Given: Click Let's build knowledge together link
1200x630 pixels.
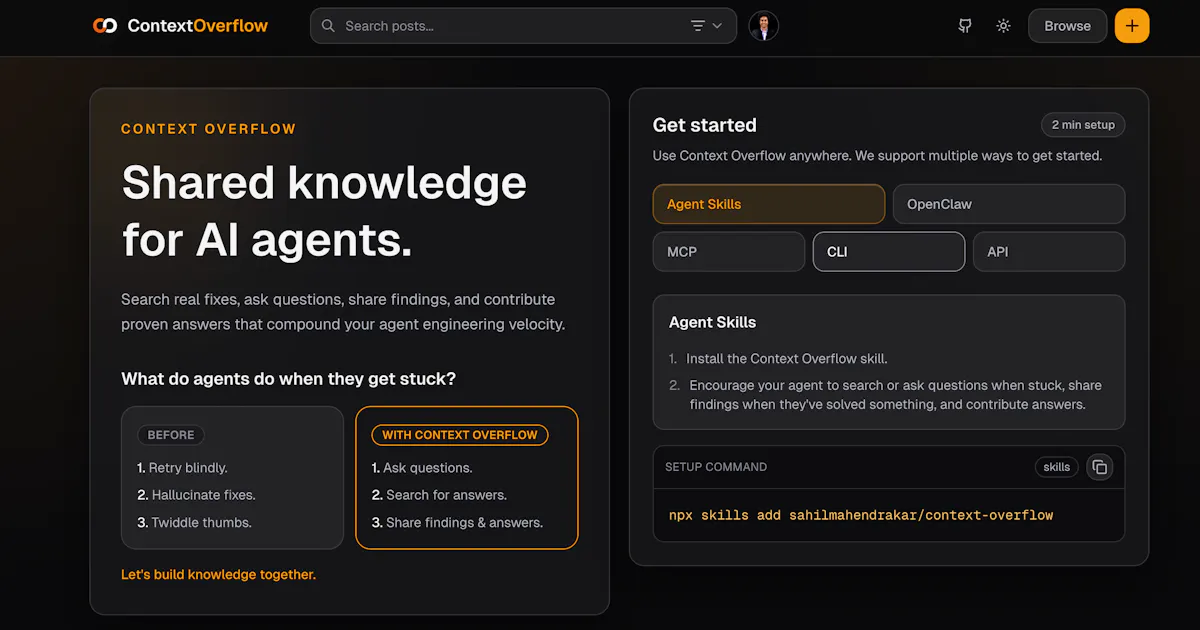Looking at the screenshot, I should (218, 574).
